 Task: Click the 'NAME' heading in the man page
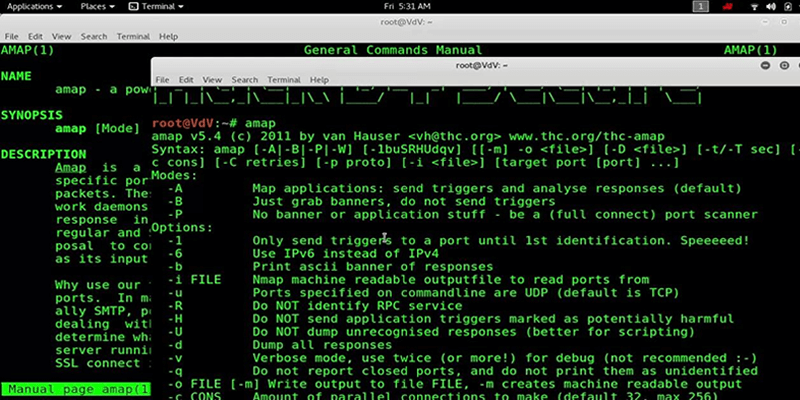(x=16, y=76)
